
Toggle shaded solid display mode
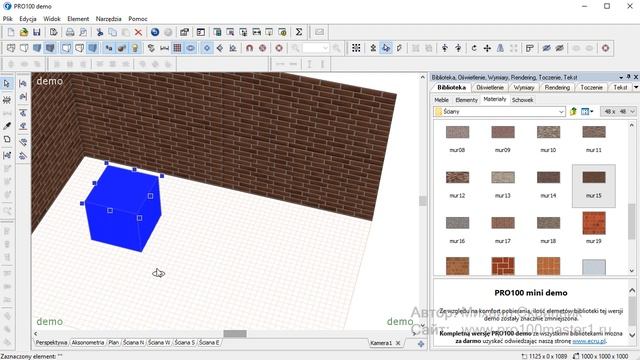(x=37, y=48)
